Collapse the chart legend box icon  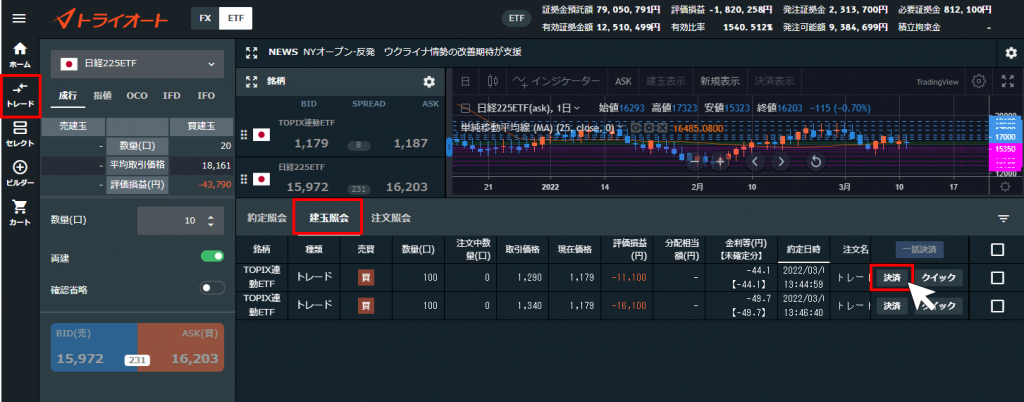[466, 108]
